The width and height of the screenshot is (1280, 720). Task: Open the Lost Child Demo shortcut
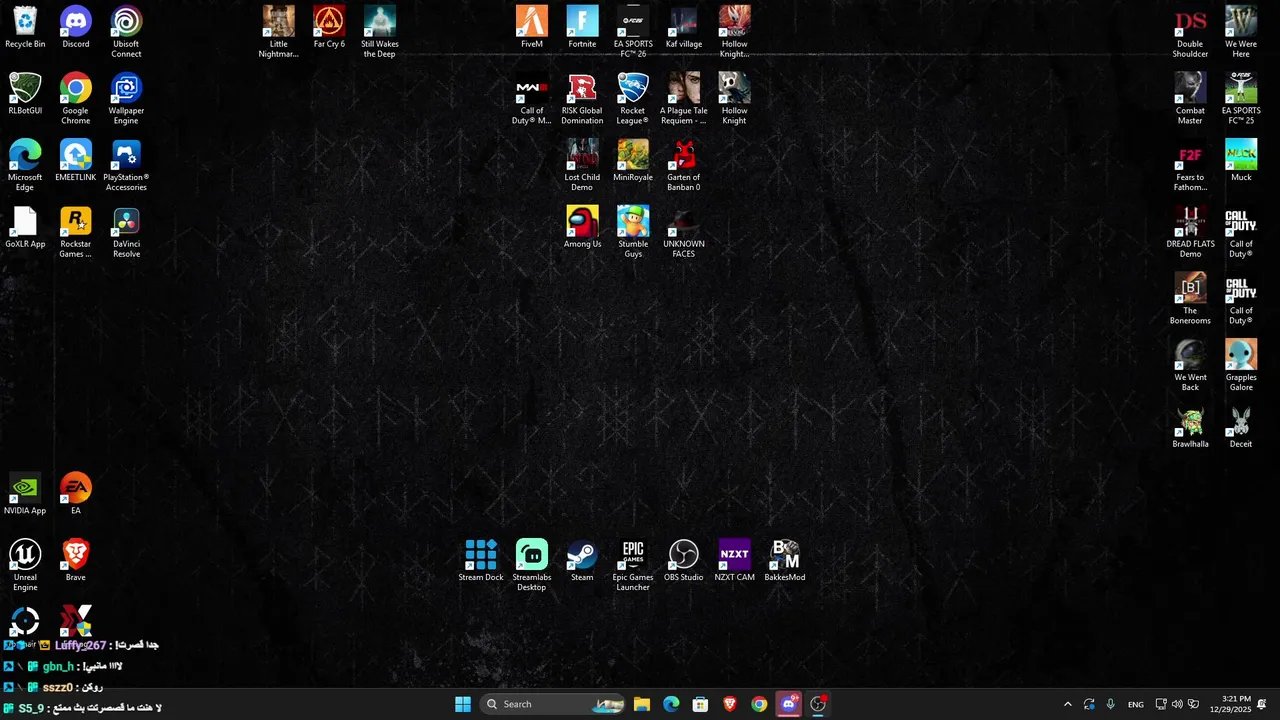(582, 165)
